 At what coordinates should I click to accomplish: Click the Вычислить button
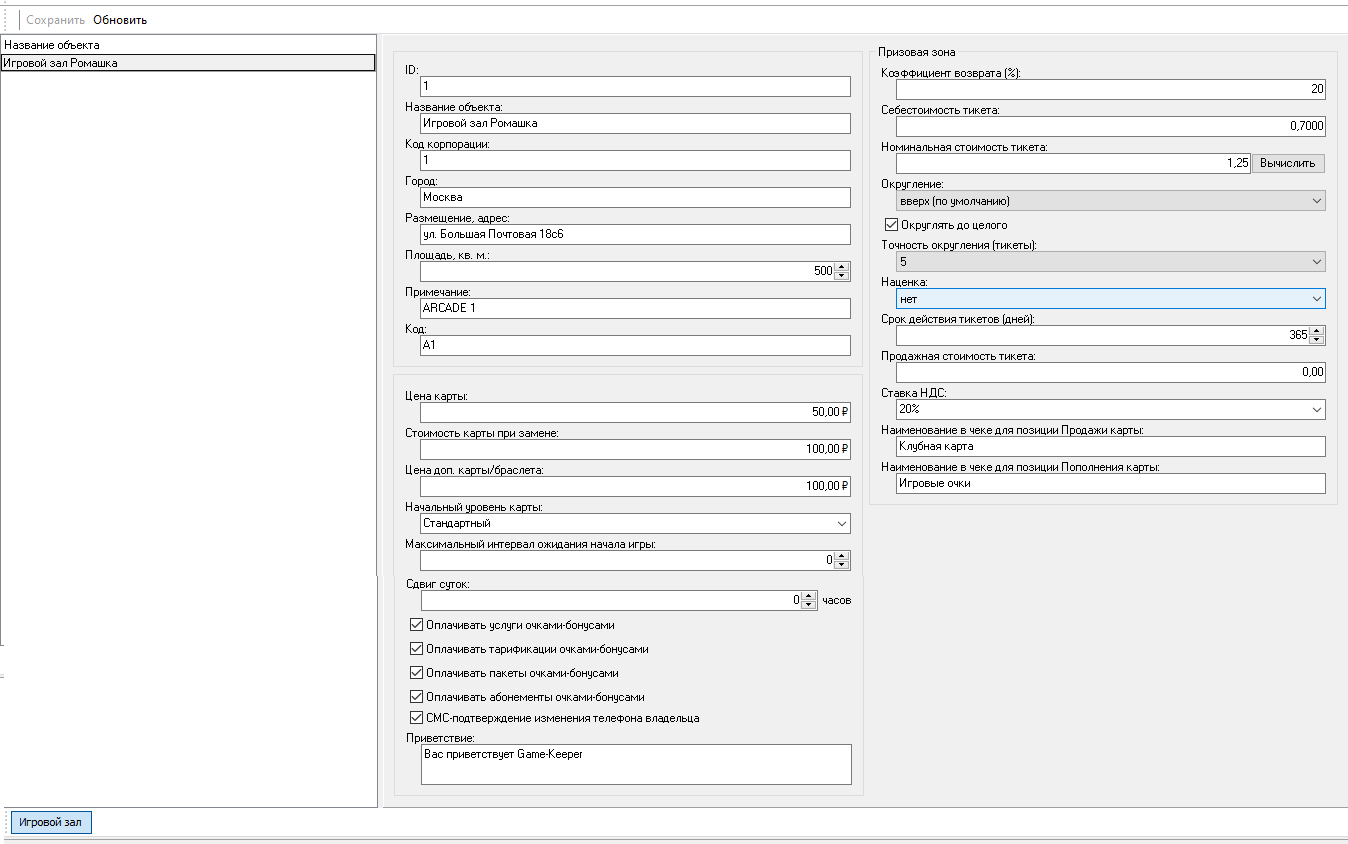1288,163
